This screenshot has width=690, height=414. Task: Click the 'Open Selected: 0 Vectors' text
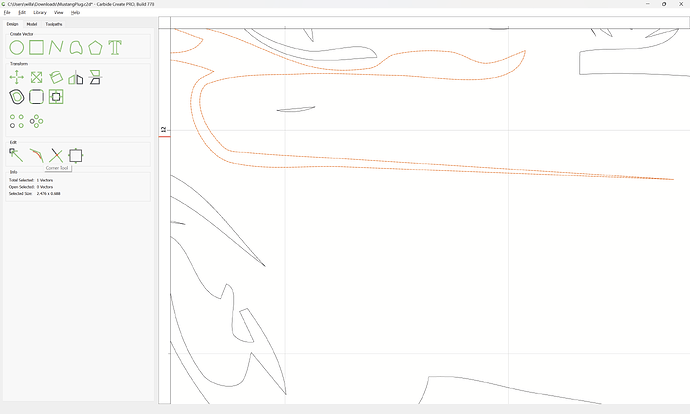click(31, 187)
